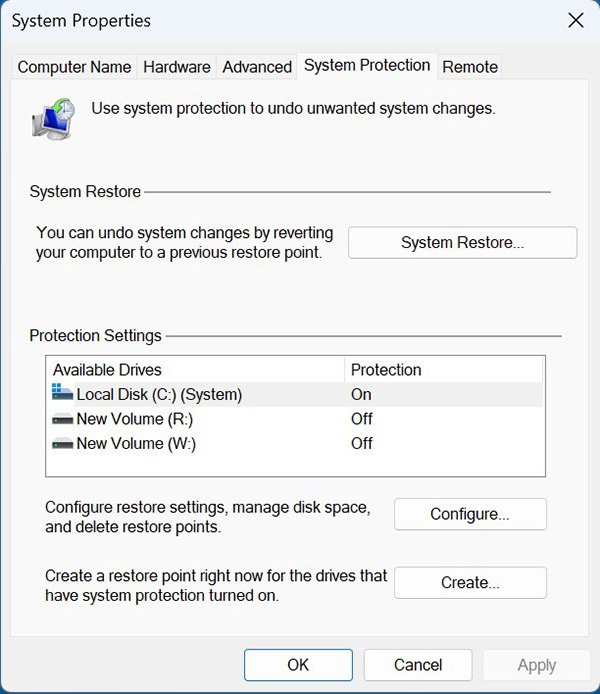Screen dimensions: 600x694
Task: Select the Local Disk (C:) (System) row
Action: 160,394
